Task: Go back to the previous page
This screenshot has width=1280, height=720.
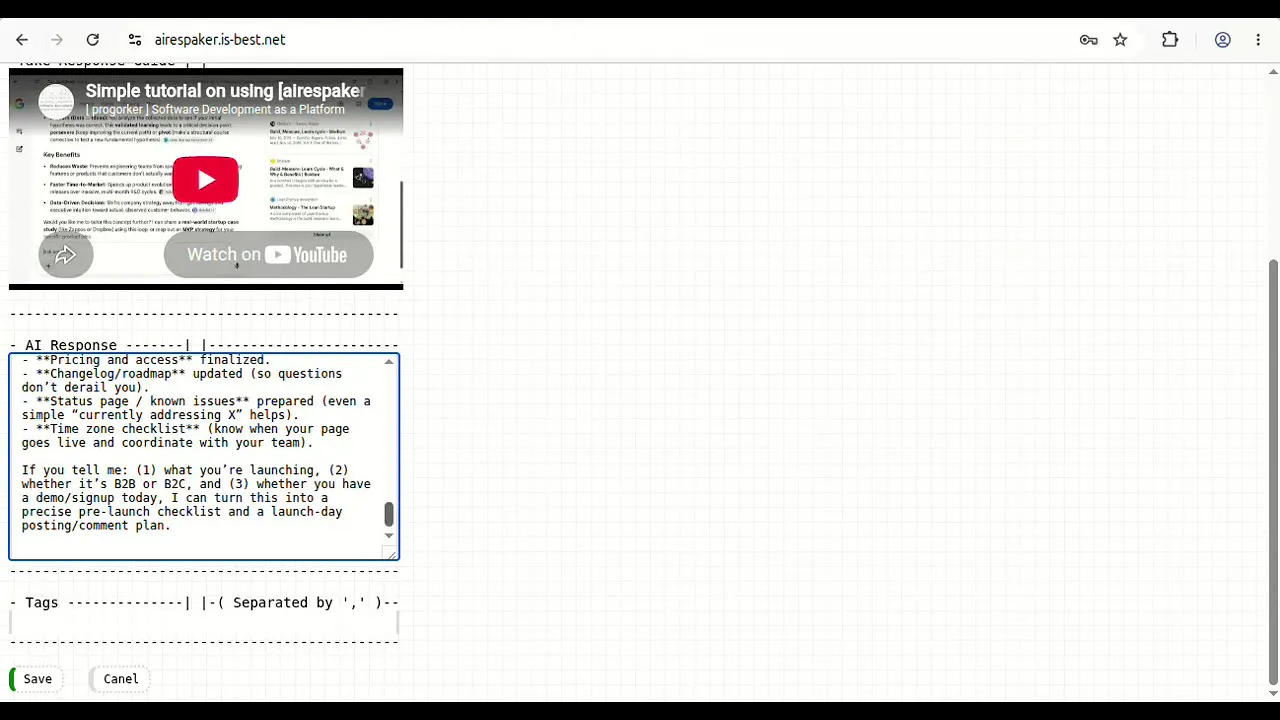Action: [22, 40]
